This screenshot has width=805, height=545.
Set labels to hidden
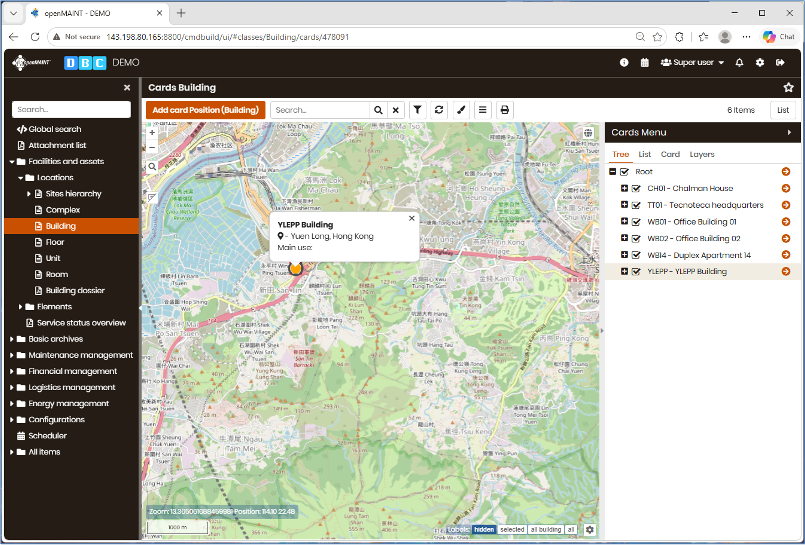[x=484, y=530]
